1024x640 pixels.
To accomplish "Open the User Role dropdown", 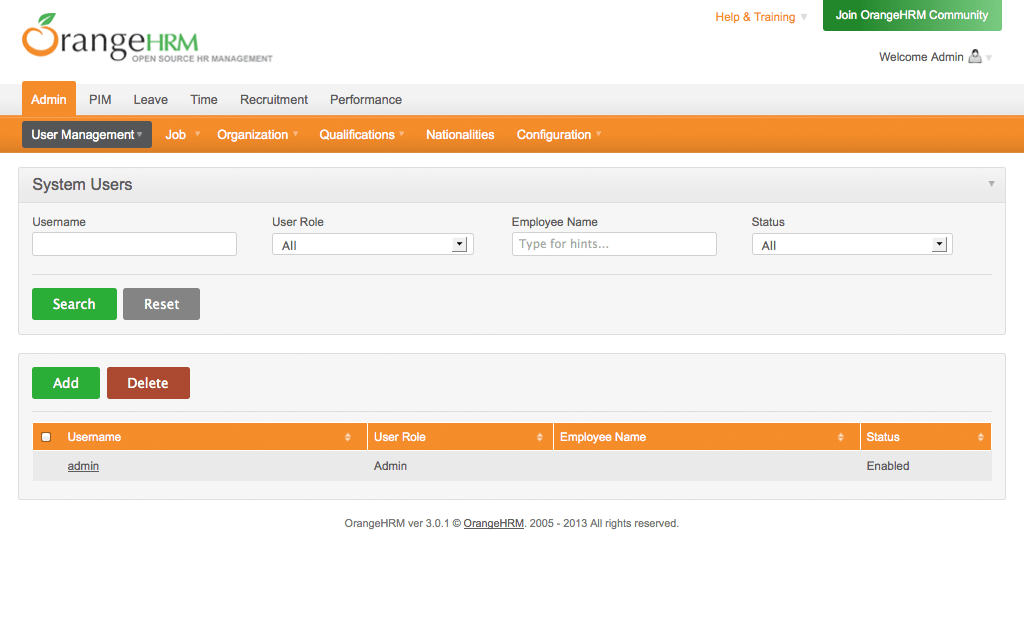I will [x=372, y=244].
